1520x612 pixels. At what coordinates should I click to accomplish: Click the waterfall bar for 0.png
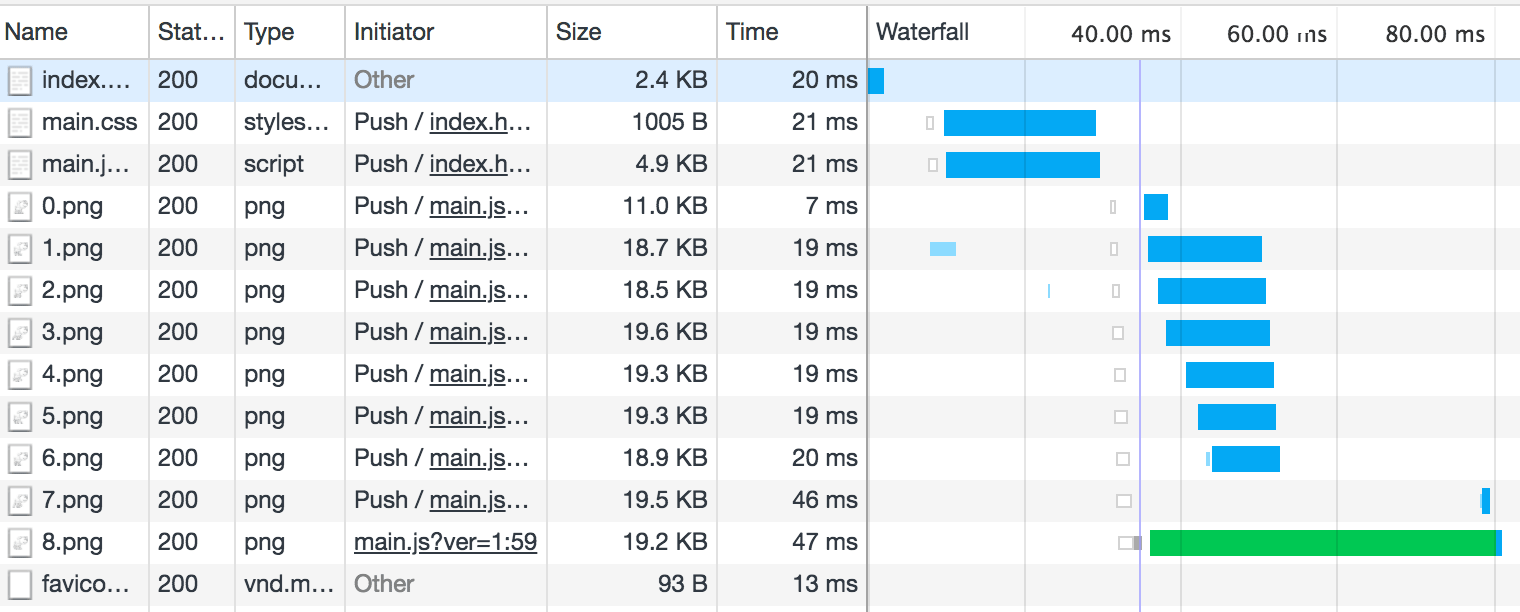1155,206
